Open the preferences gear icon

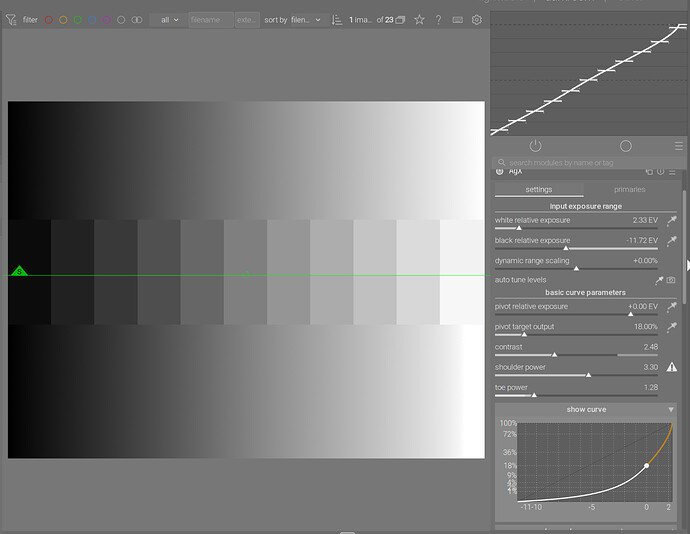pyautogui.click(x=477, y=20)
